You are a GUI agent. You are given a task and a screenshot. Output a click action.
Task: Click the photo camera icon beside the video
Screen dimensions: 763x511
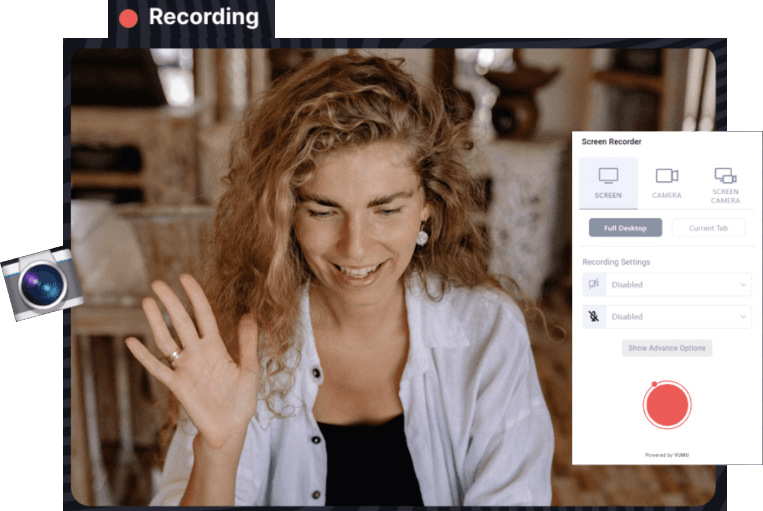[41, 283]
